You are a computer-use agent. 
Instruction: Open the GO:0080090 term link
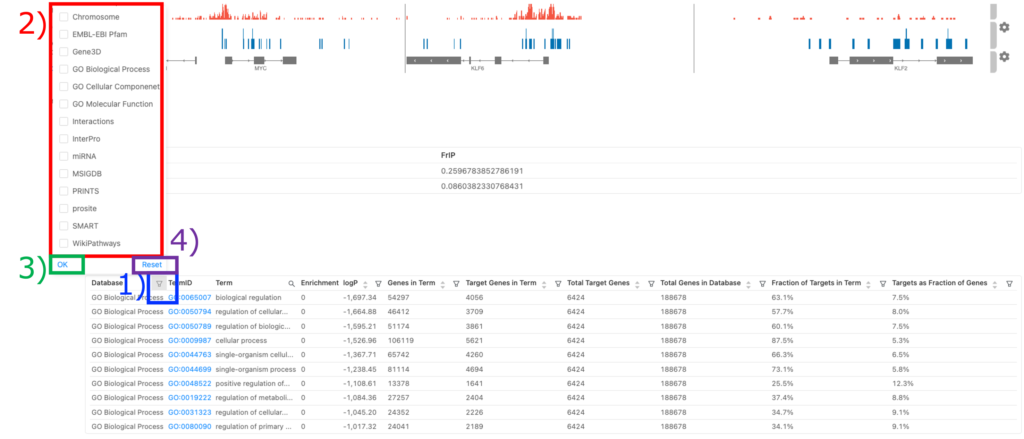pyautogui.click(x=189, y=427)
